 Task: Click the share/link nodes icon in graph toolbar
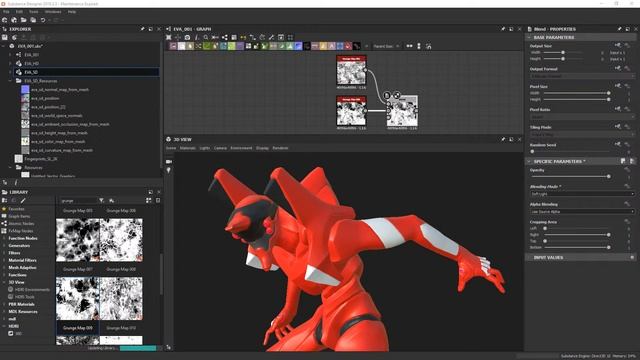[224, 38]
